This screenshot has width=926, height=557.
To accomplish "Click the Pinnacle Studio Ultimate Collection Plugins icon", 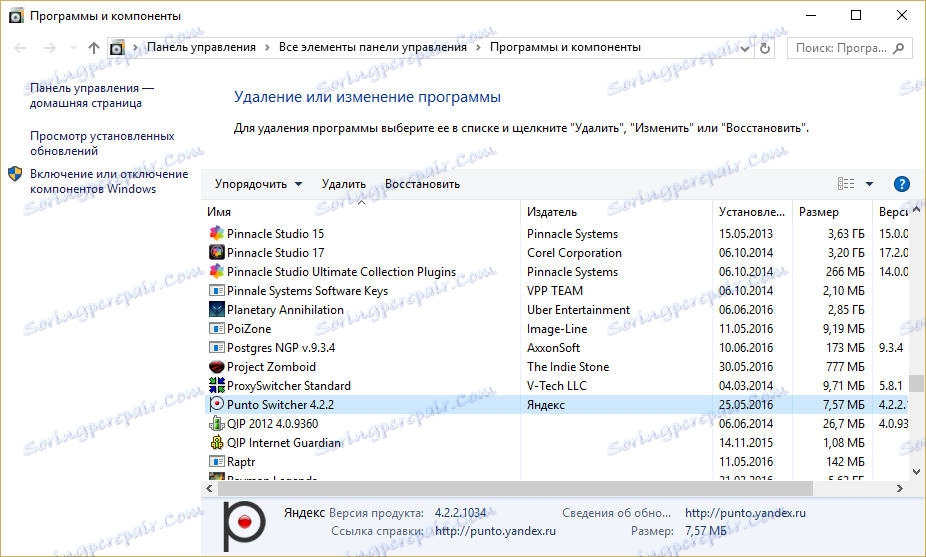I will 217,271.
